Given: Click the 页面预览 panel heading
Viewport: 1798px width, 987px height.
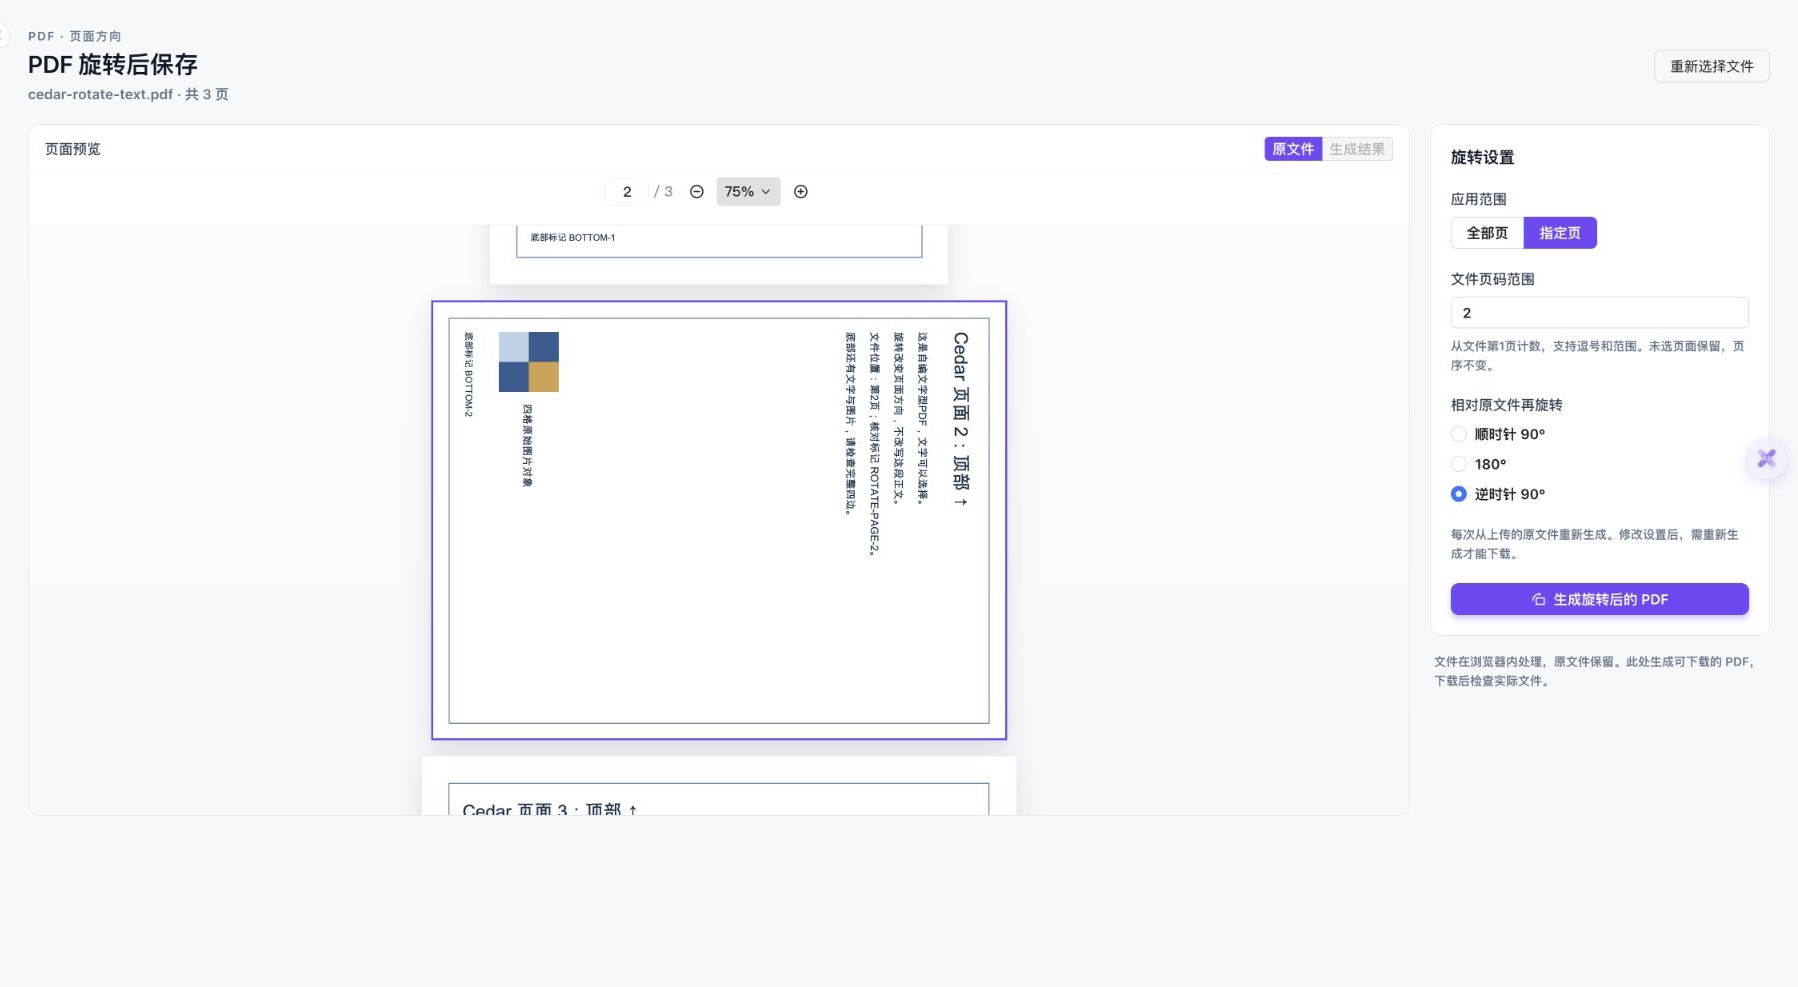Looking at the screenshot, I should (73, 149).
